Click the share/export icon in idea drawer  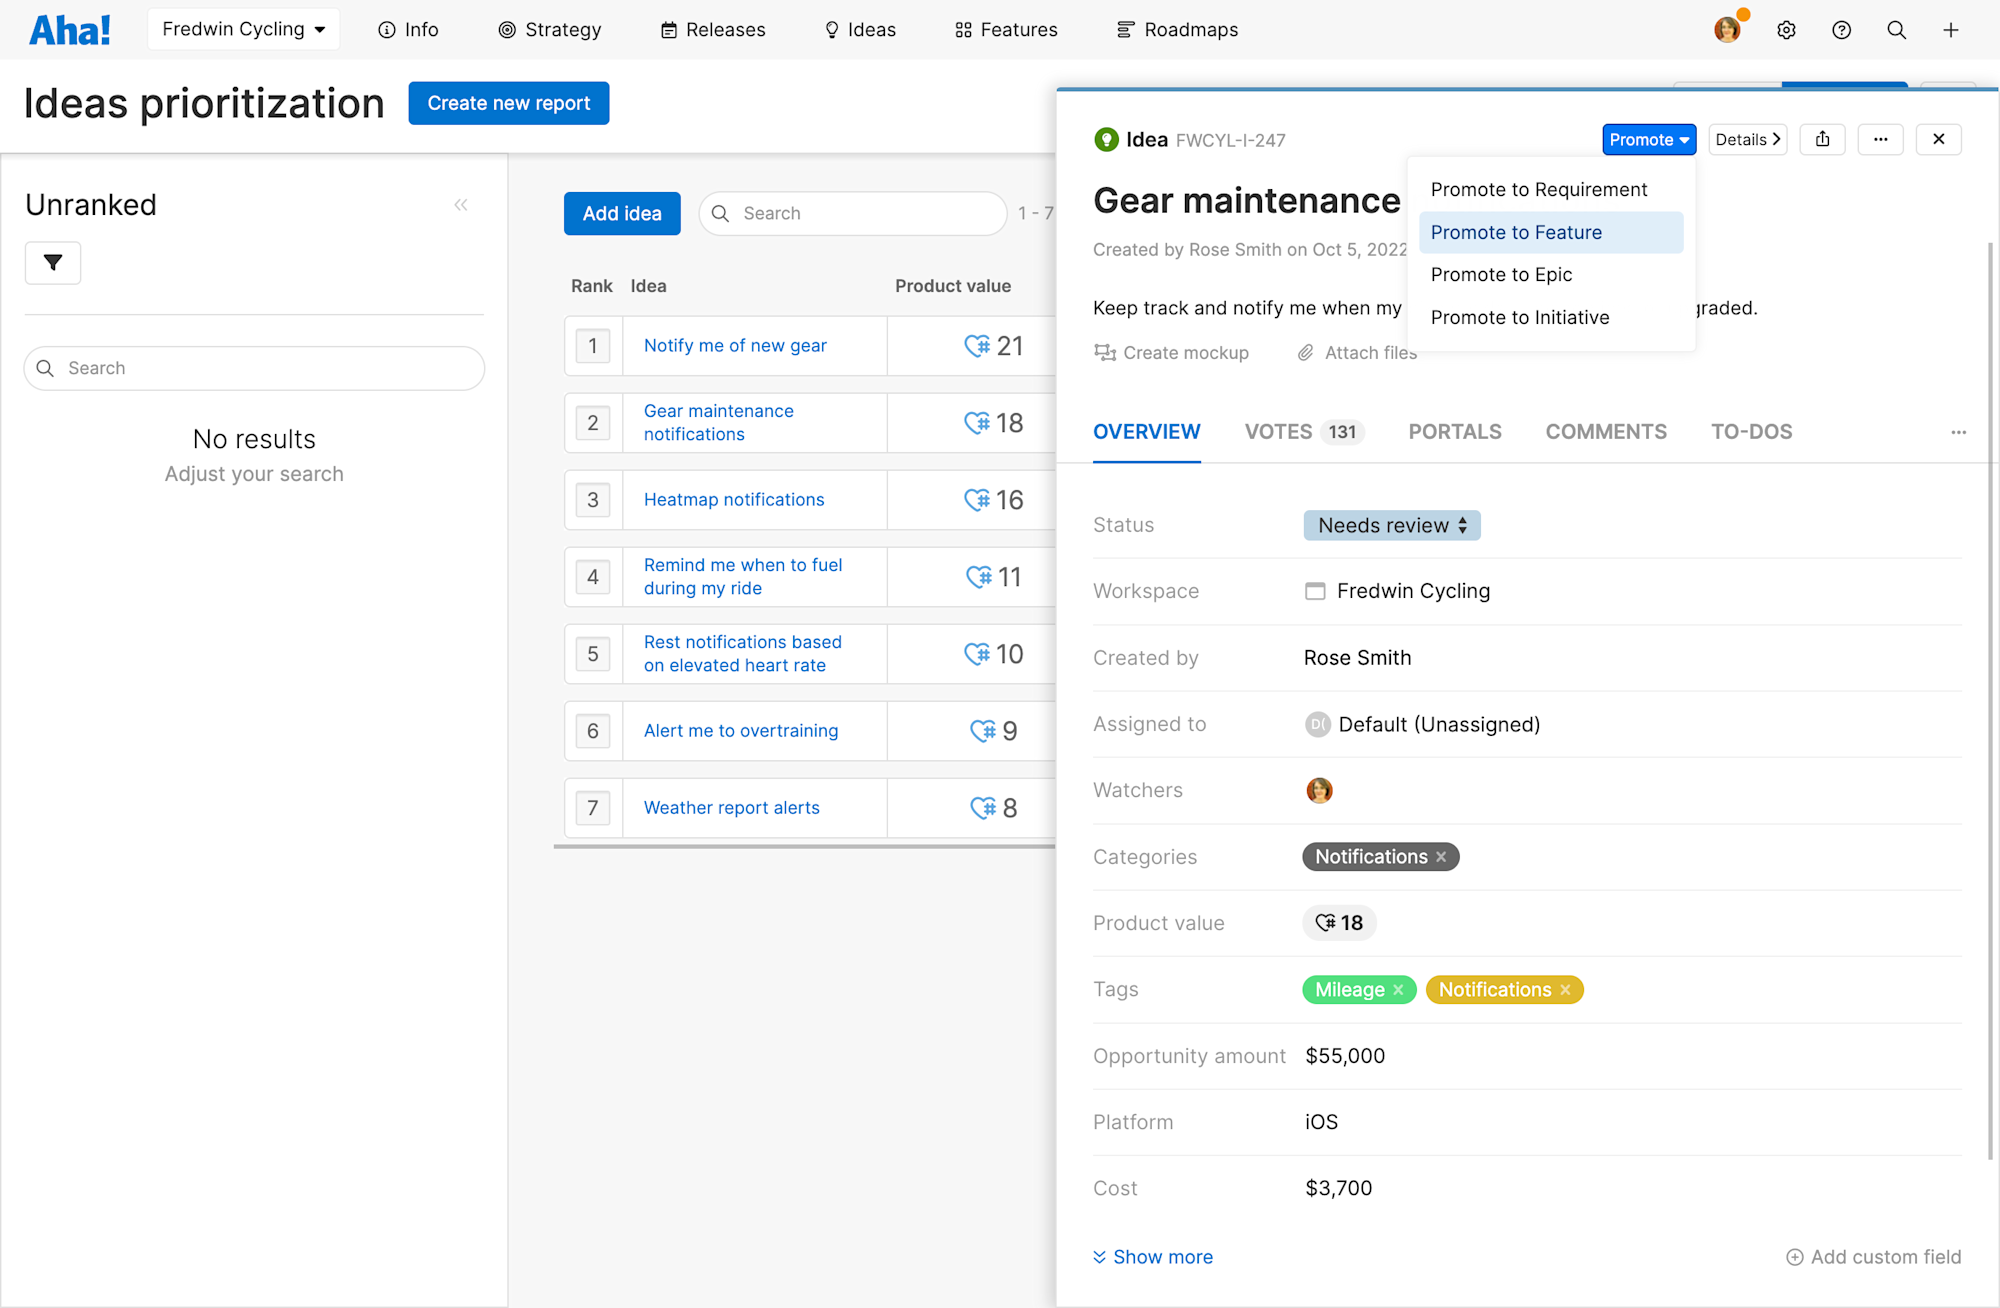pyautogui.click(x=1823, y=139)
